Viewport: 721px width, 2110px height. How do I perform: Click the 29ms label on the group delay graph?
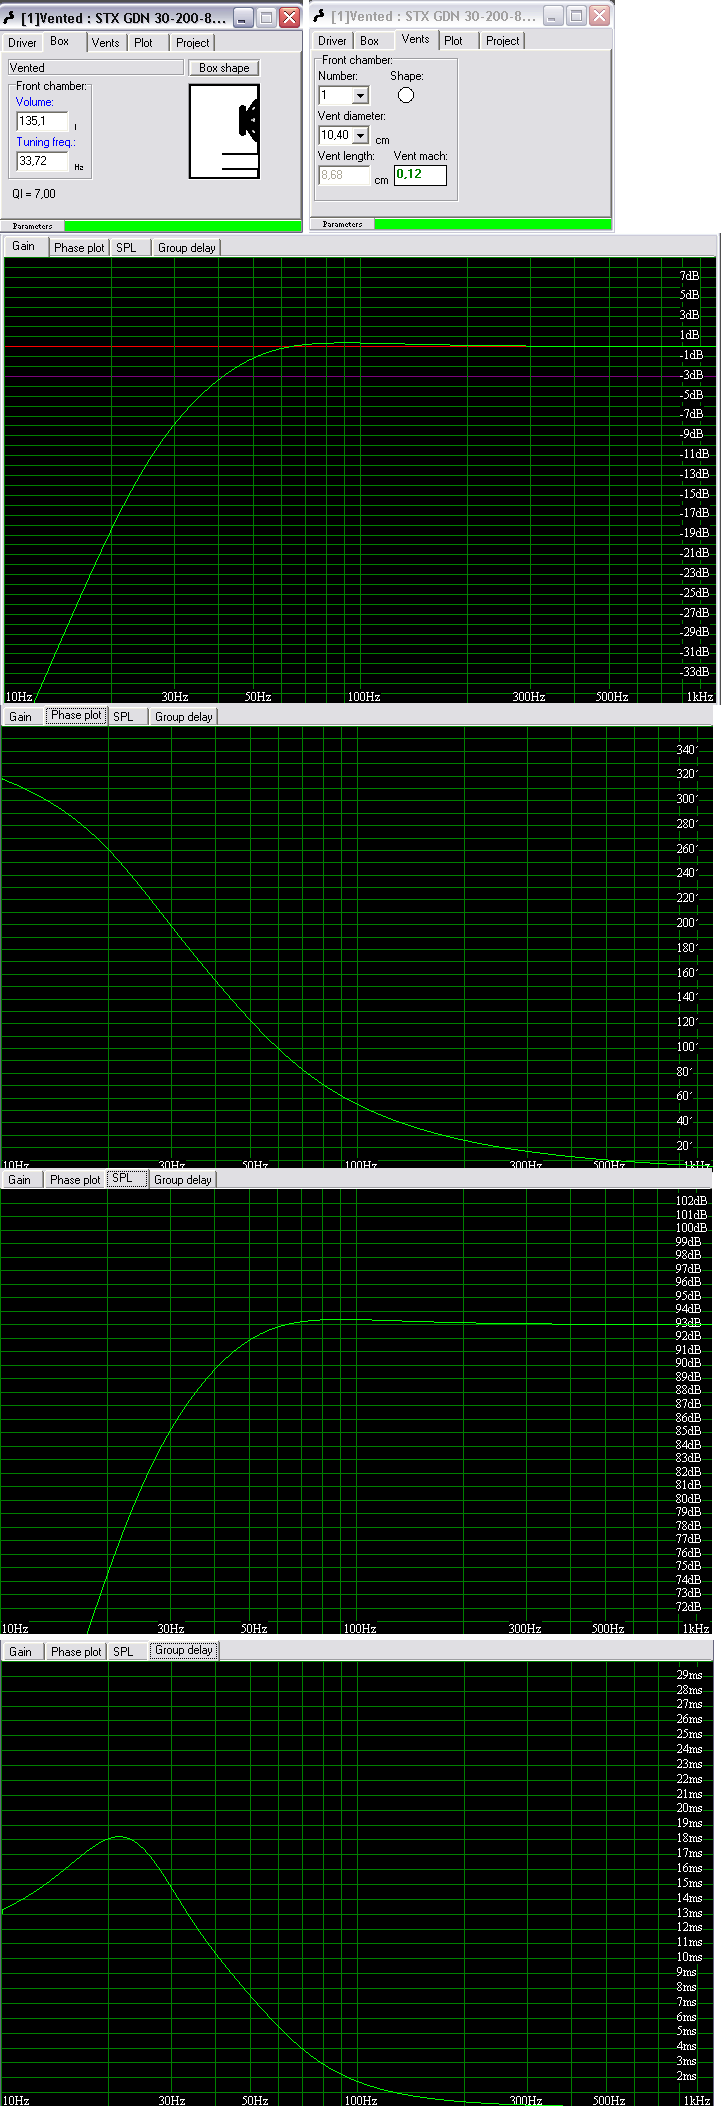point(689,1675)
